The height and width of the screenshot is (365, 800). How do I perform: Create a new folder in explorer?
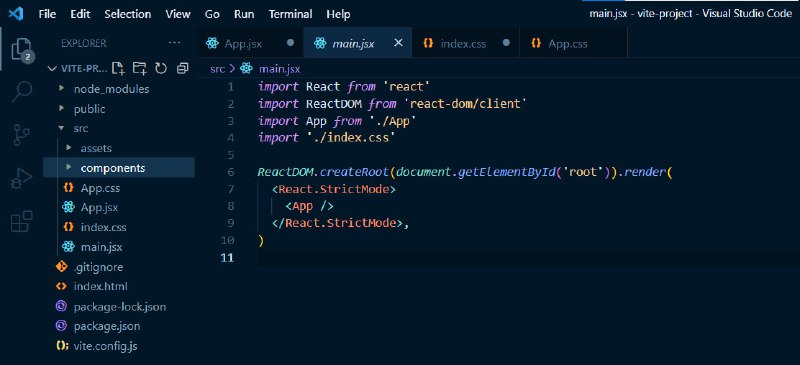pos(139,68)
